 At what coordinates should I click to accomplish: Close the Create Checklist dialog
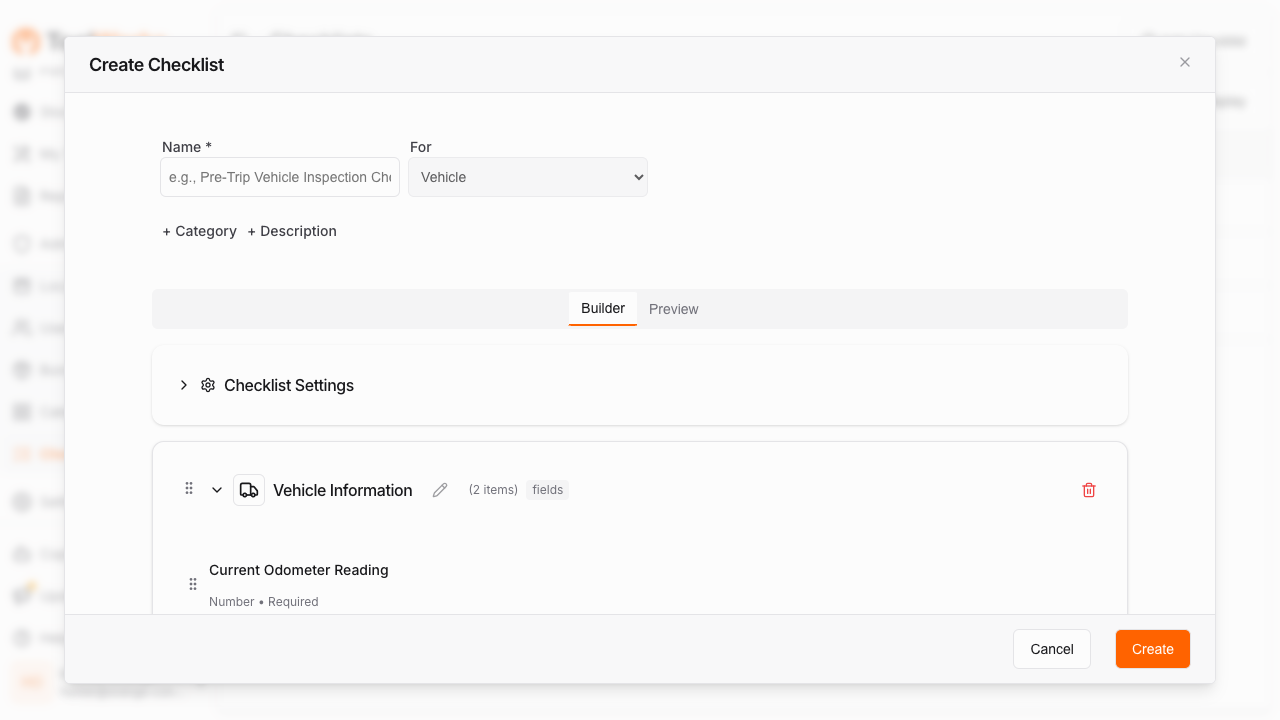click(1184, 62)
